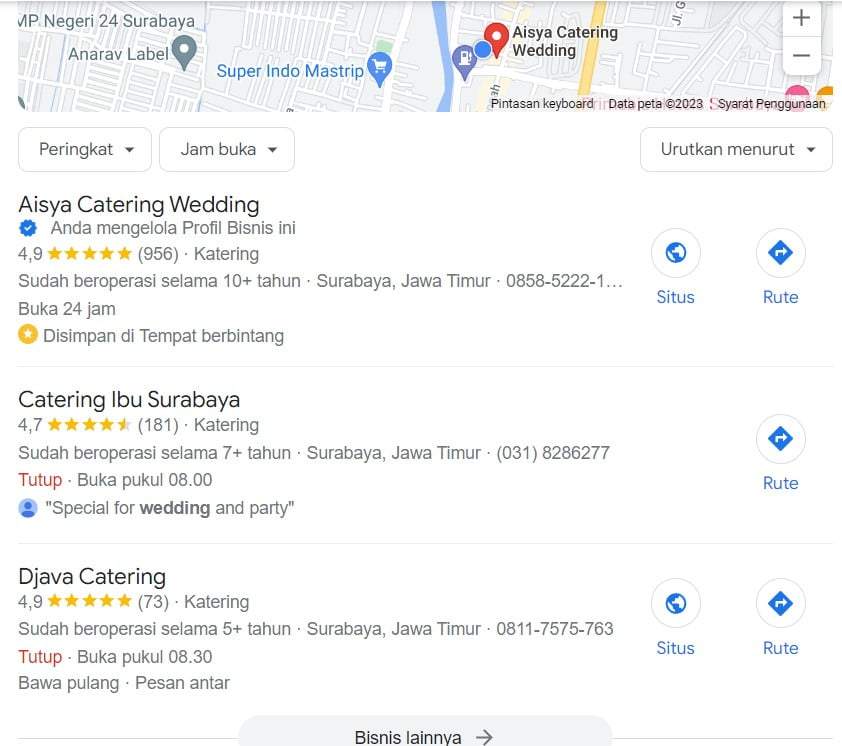The height and width of the screenshot is (746, 842).
Task: Open the Rute directions icon for Catering Ibu Surabaya
Action: [780, 439]
